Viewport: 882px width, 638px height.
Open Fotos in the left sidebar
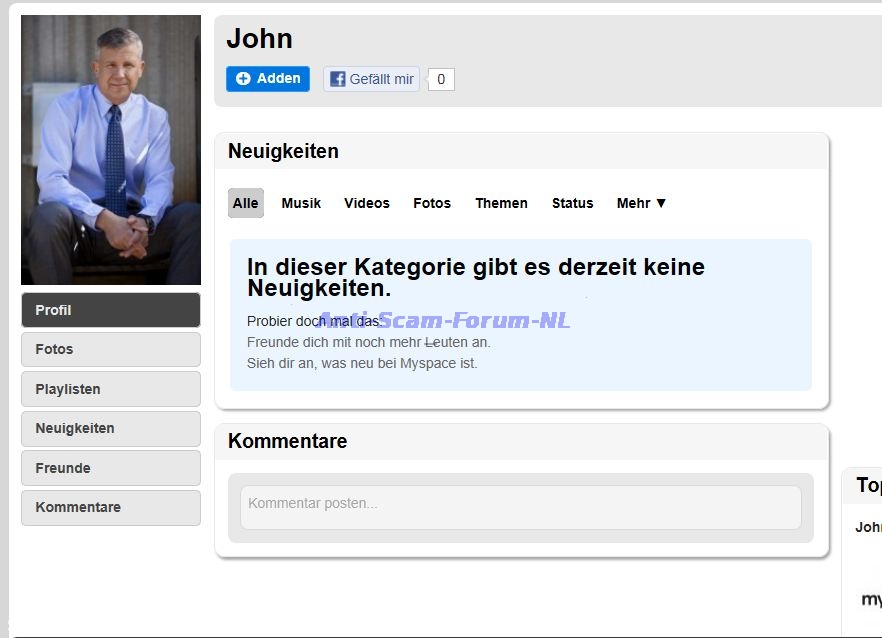tap(111, 349)
